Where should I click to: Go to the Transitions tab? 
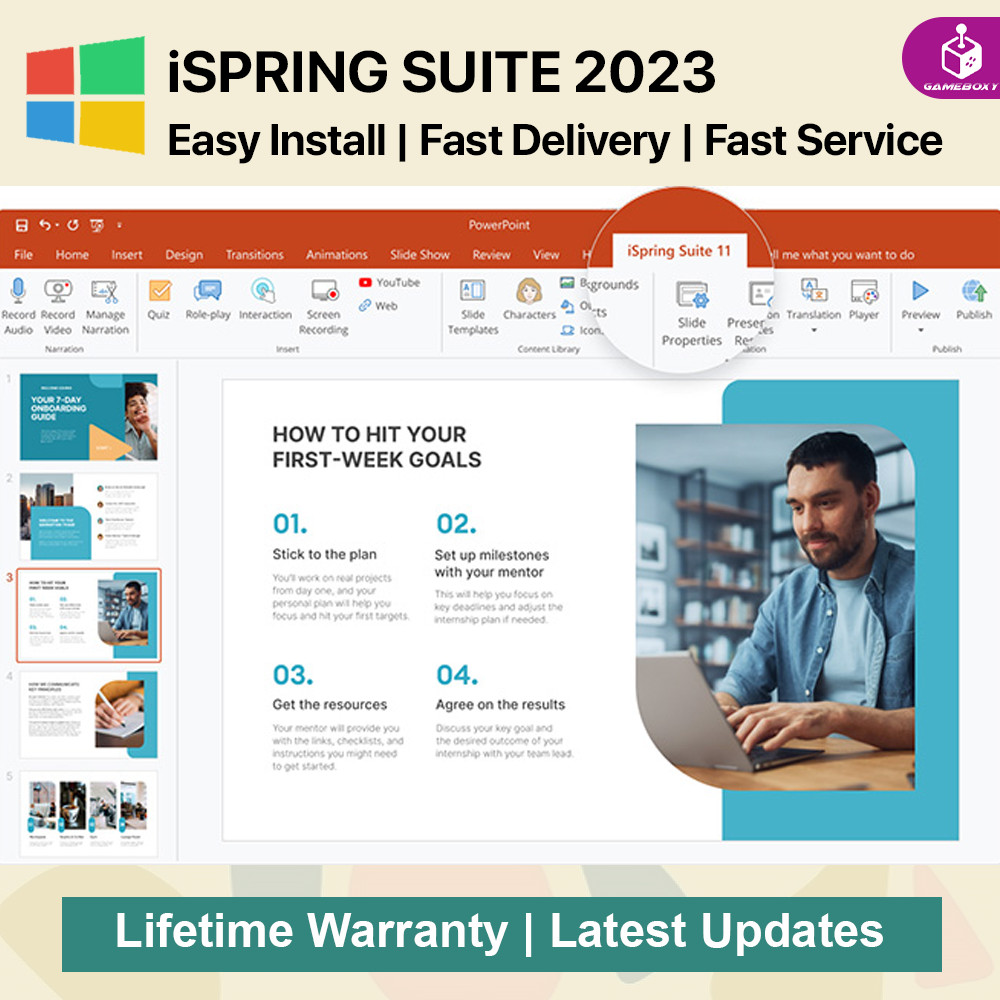(x=254, y=254)
